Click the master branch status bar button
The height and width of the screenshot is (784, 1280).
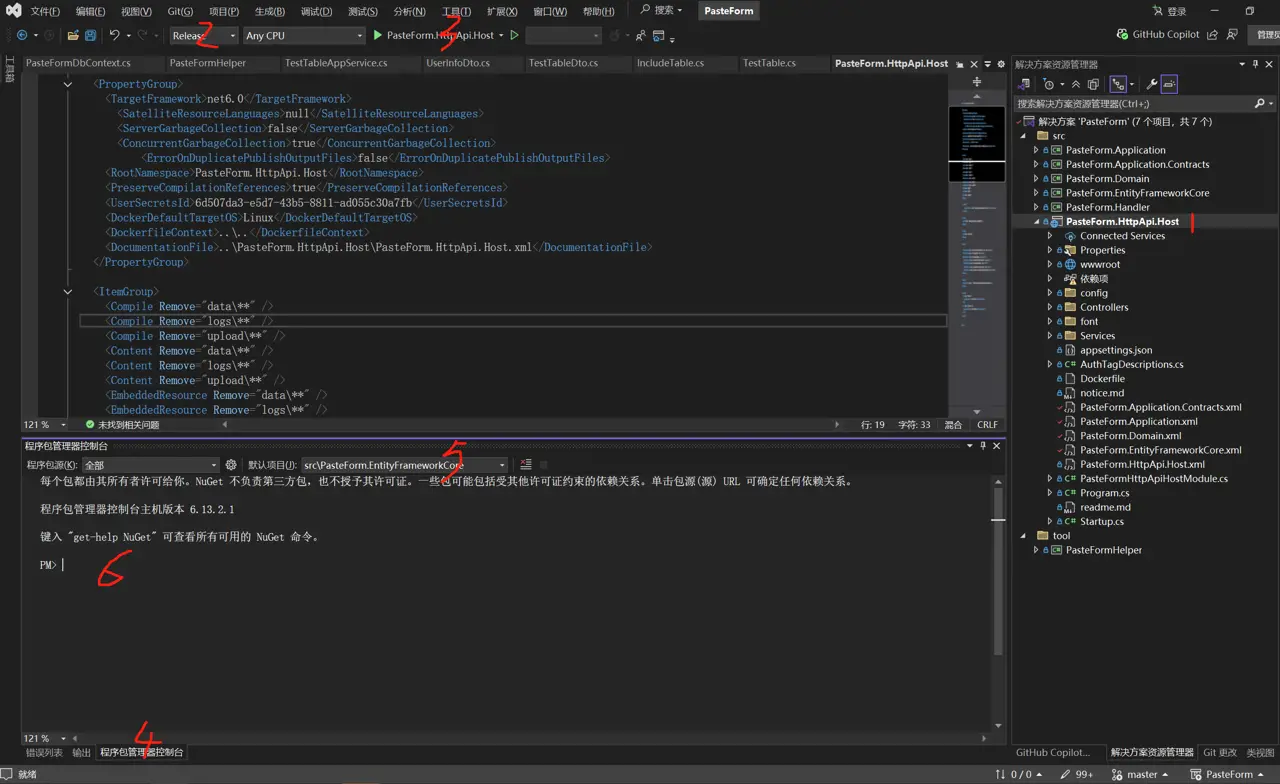(1141, 774)
